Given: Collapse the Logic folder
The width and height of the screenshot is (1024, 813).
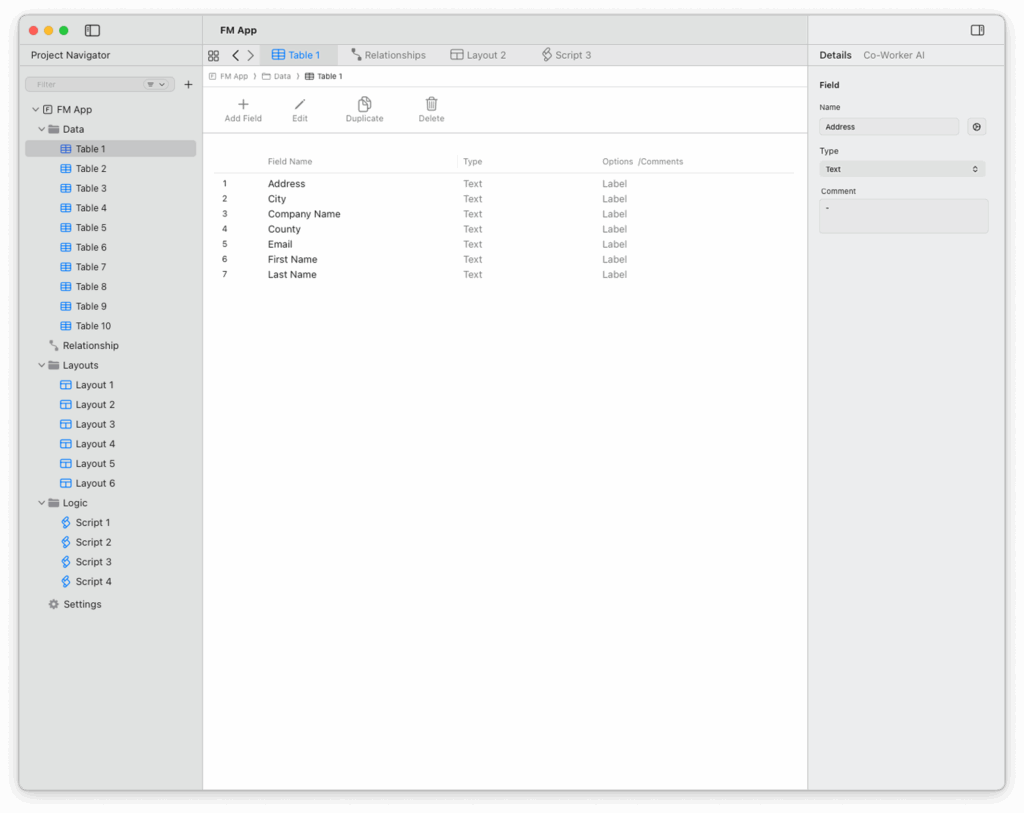Looking at the screenshot, I should 42,503.
